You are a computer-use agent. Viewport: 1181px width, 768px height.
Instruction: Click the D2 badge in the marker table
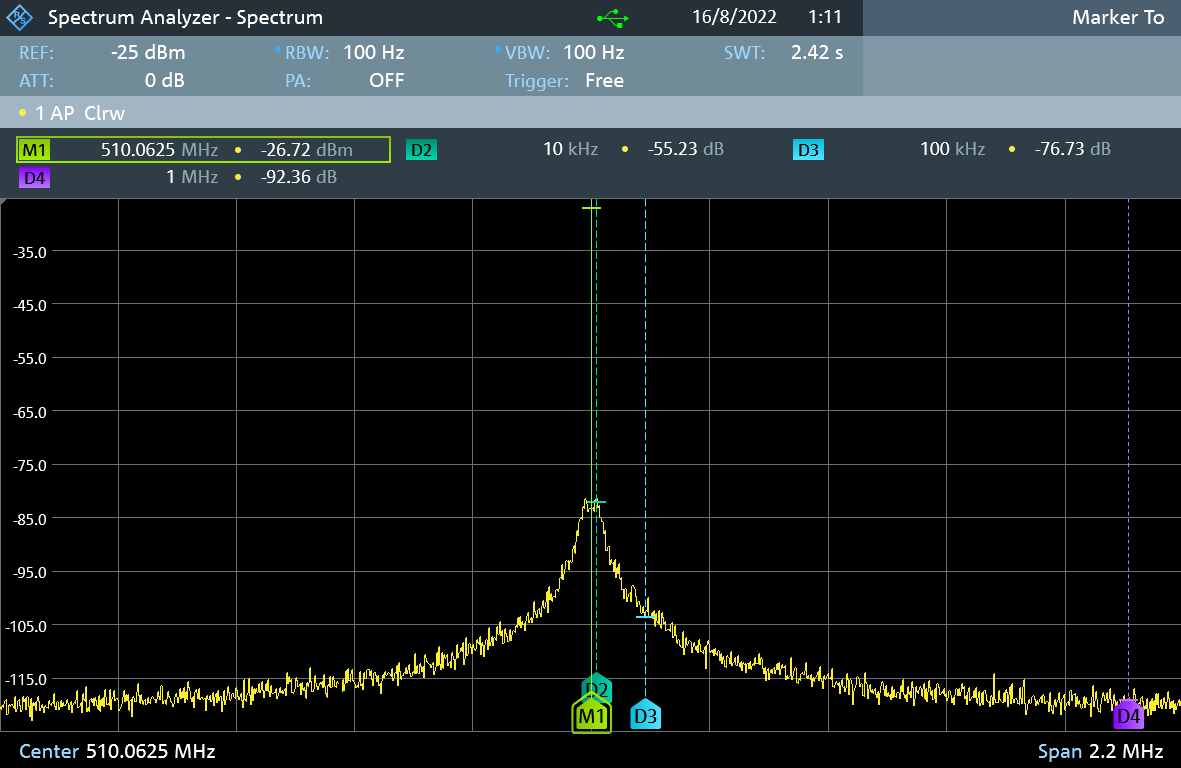click(x=421, y=150)
